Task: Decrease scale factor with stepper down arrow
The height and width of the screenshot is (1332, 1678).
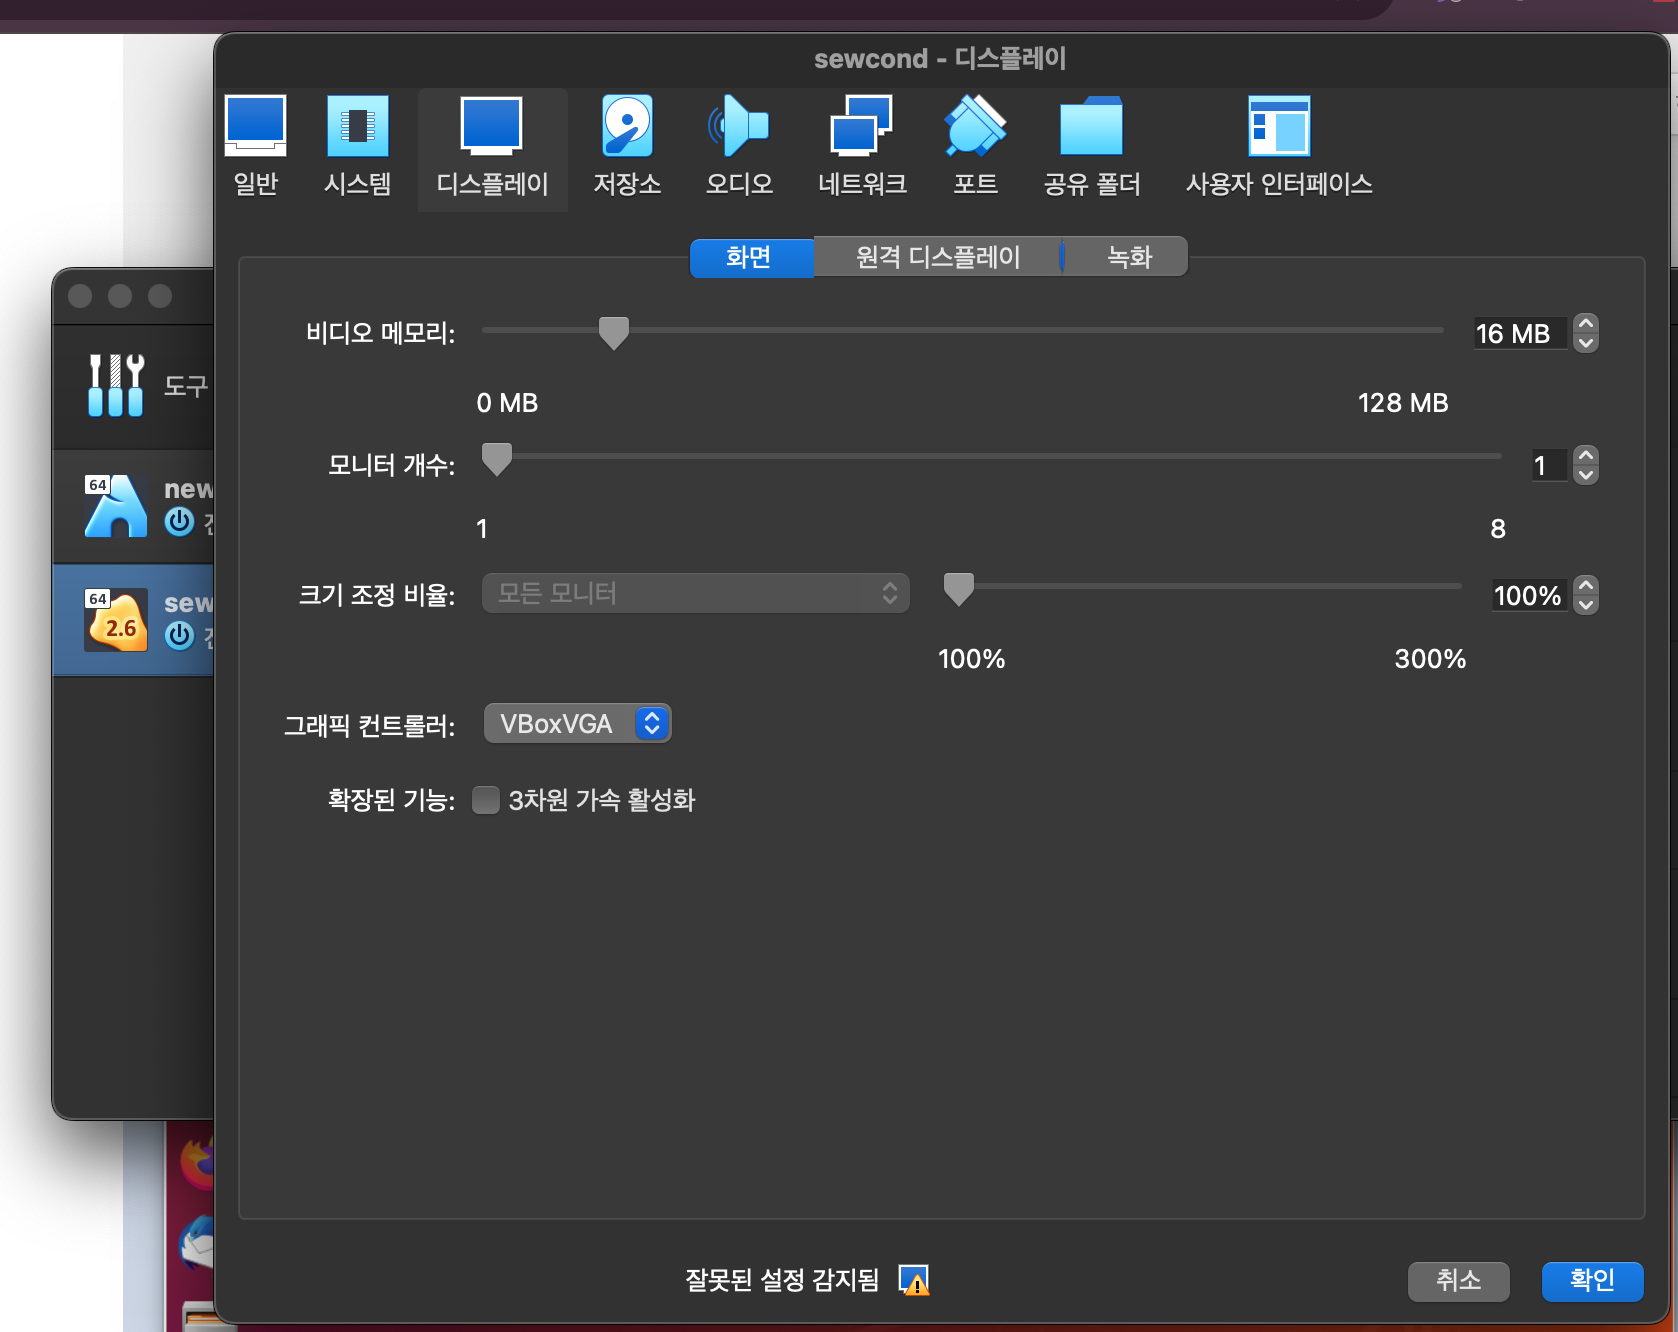Action: tap(1586, 605)
